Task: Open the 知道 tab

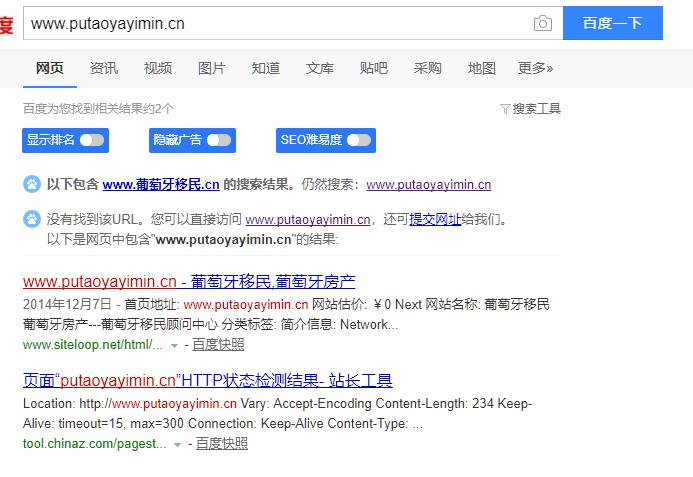Action: coord(266,69)
